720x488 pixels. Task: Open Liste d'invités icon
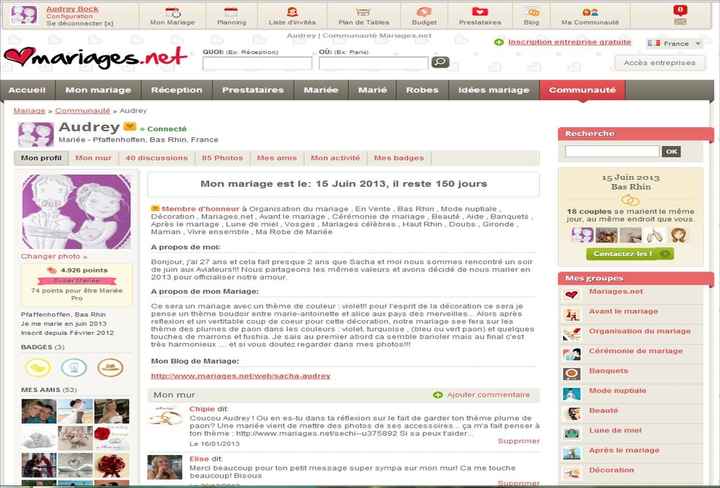pos(292,12)
